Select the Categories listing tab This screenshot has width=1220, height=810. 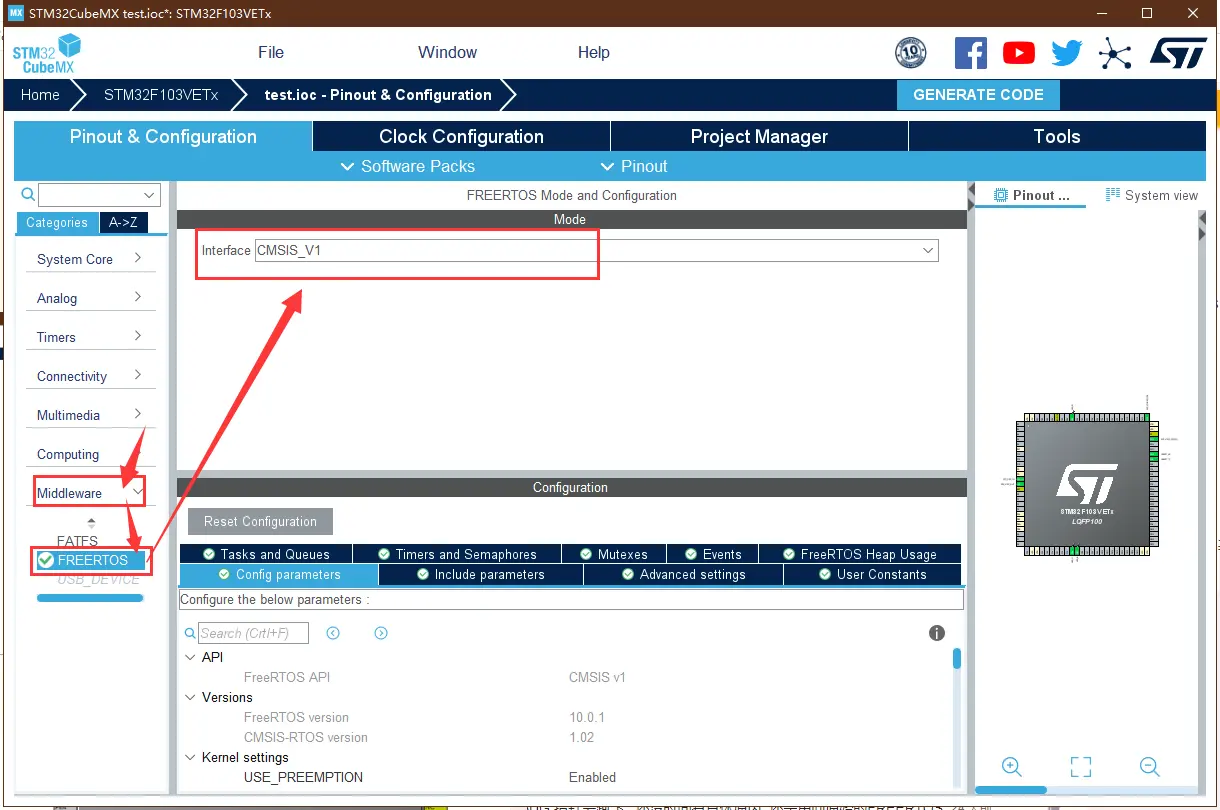point(57,223)
